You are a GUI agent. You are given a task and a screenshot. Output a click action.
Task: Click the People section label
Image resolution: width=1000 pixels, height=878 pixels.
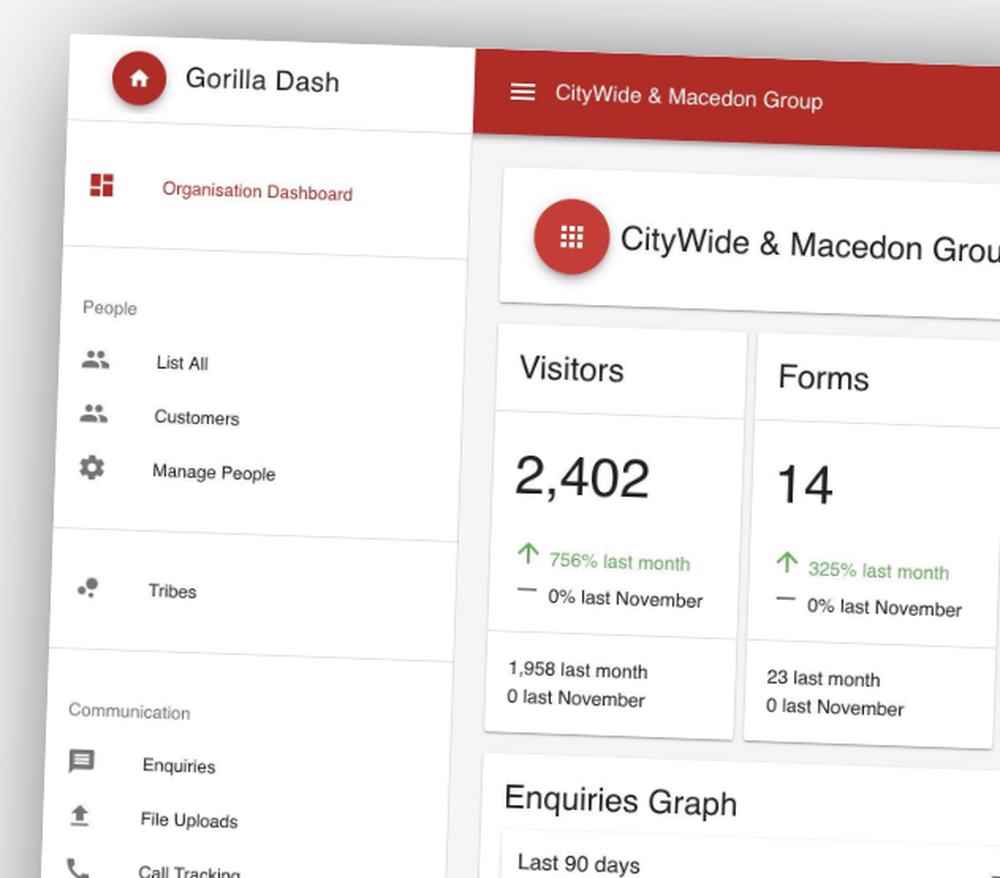[110, 308]
